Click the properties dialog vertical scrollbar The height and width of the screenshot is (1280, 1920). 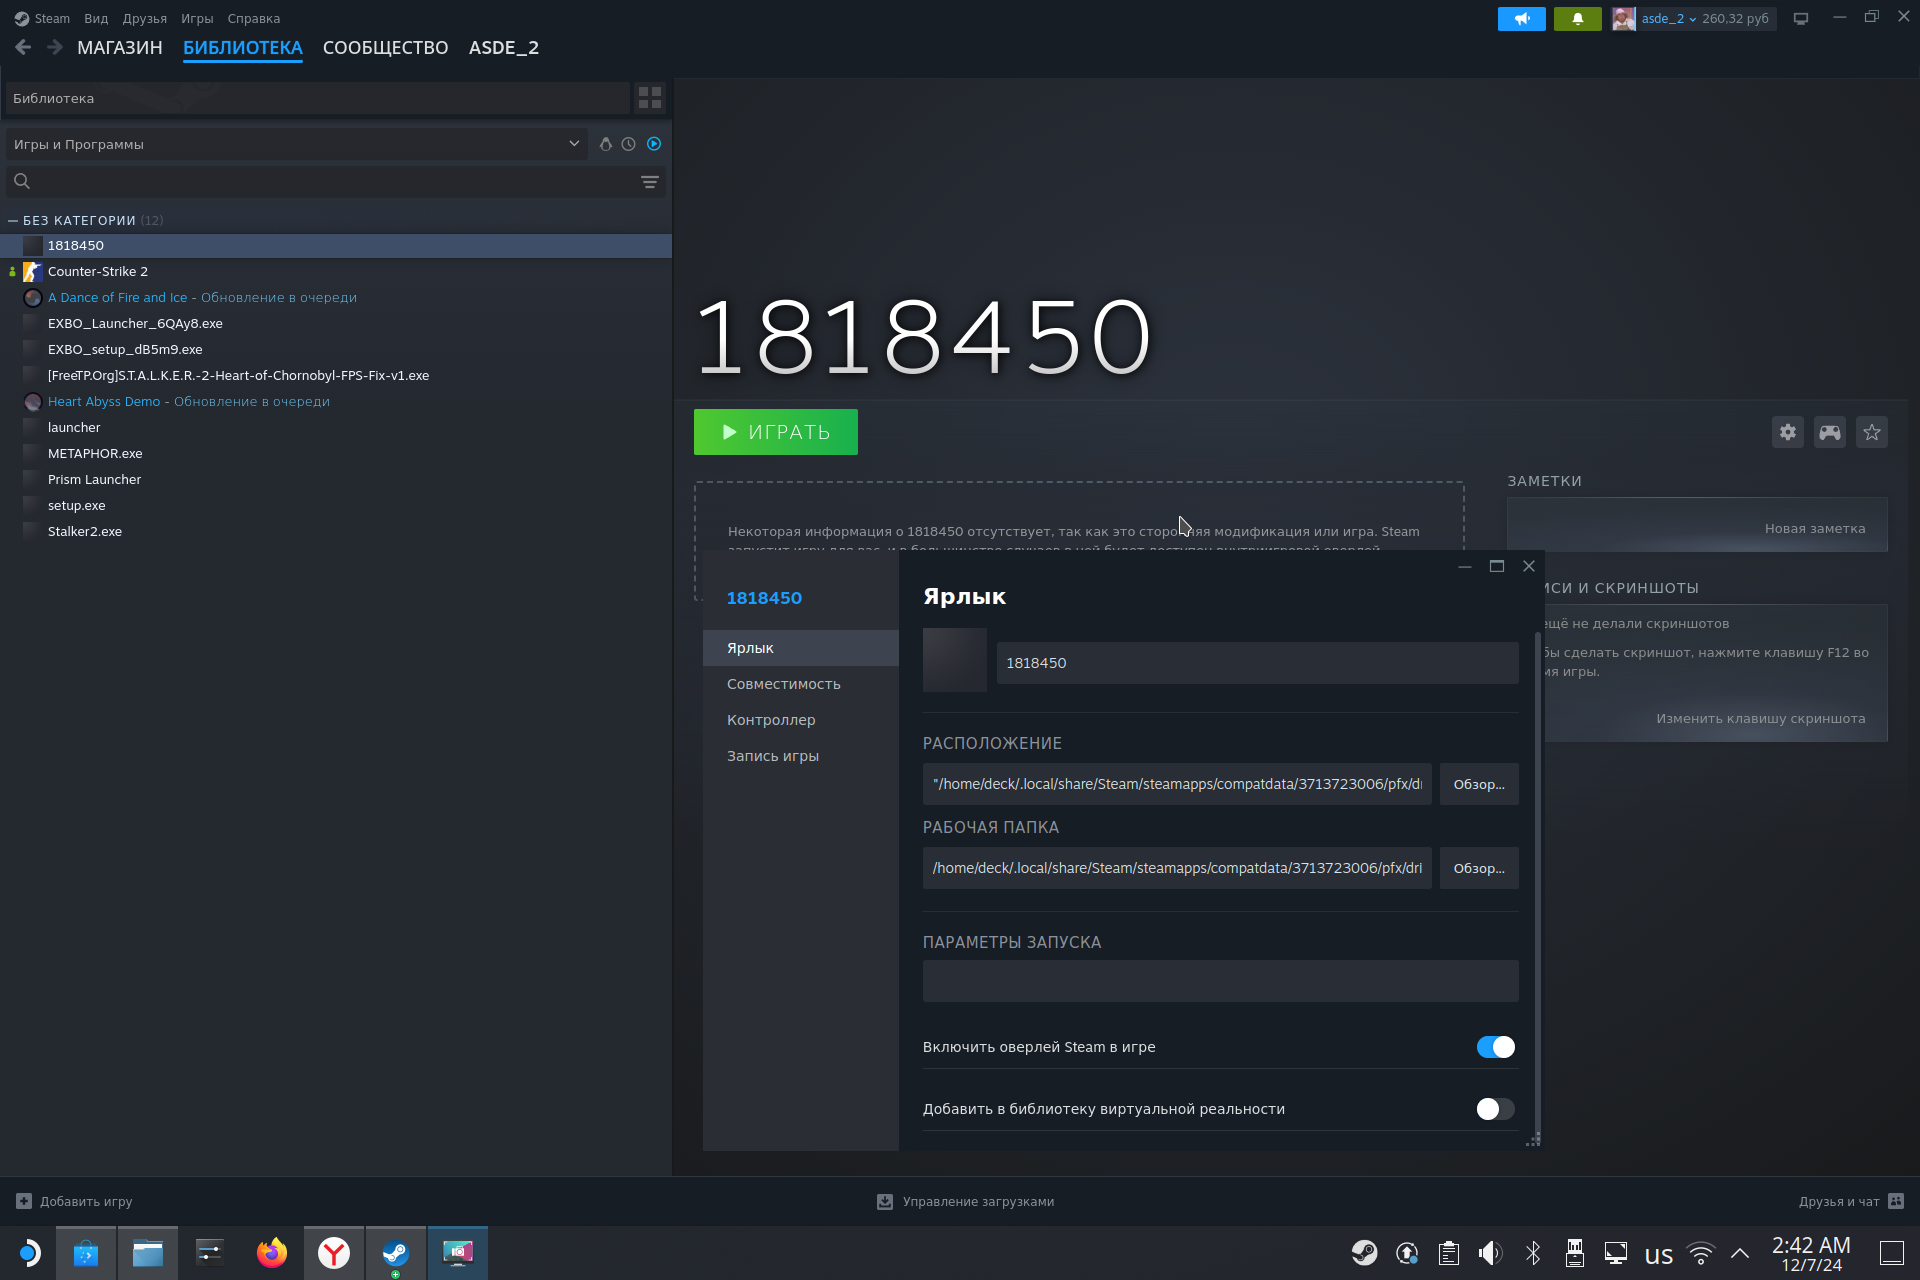click(1537, 884)
